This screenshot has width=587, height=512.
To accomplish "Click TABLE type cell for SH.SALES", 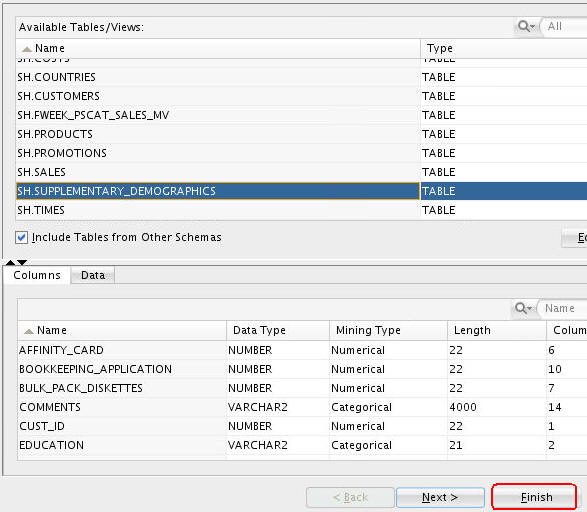I will (x=438, y=172).
